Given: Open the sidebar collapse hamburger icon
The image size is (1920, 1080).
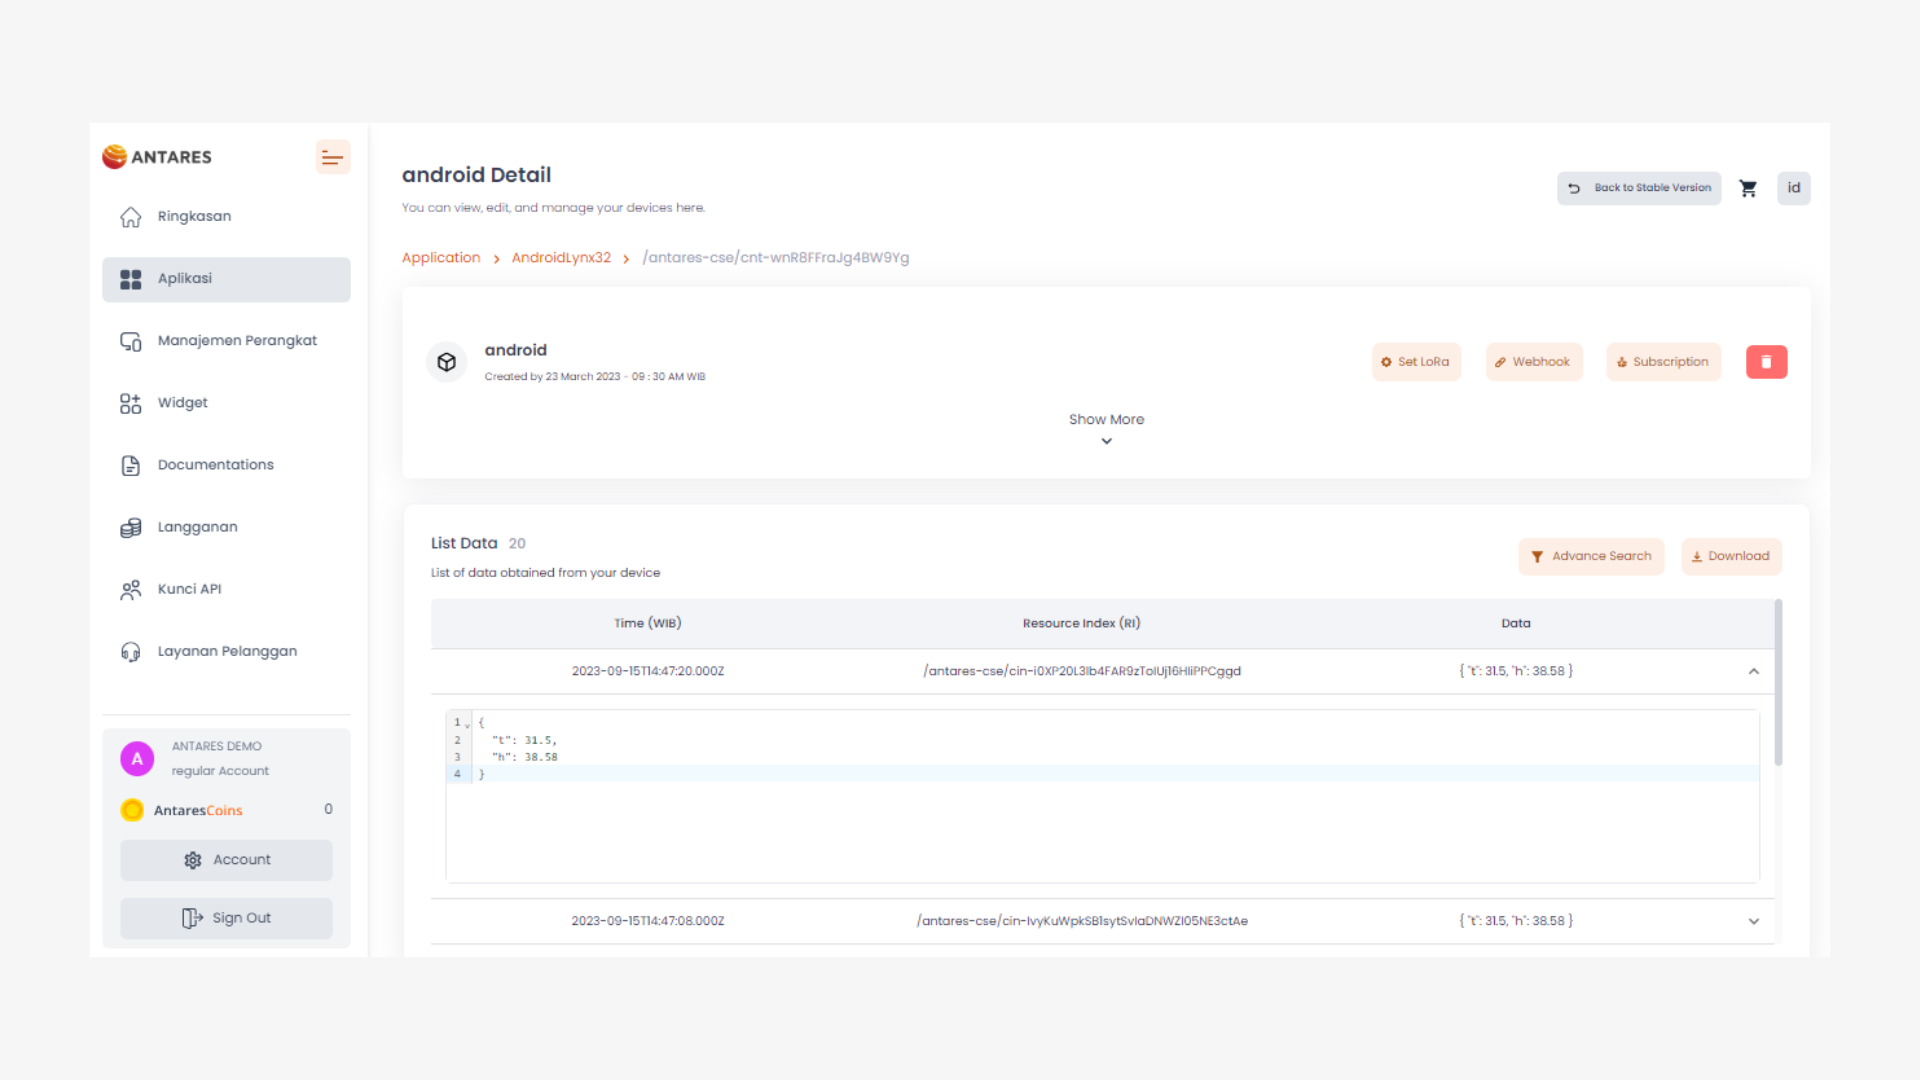Looking at the screenshot, I should pyautogui.click(x=333, y=157).
